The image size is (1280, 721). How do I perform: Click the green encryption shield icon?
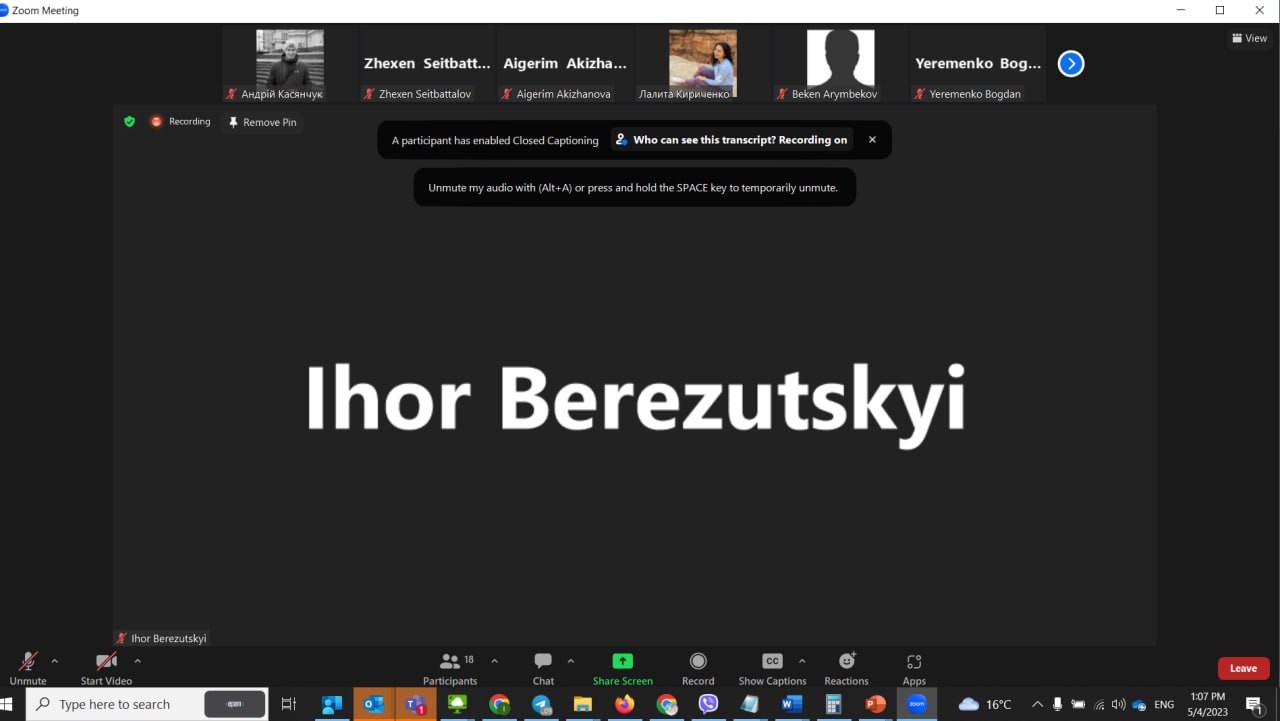pyautogui.click(x=129, y=122)
